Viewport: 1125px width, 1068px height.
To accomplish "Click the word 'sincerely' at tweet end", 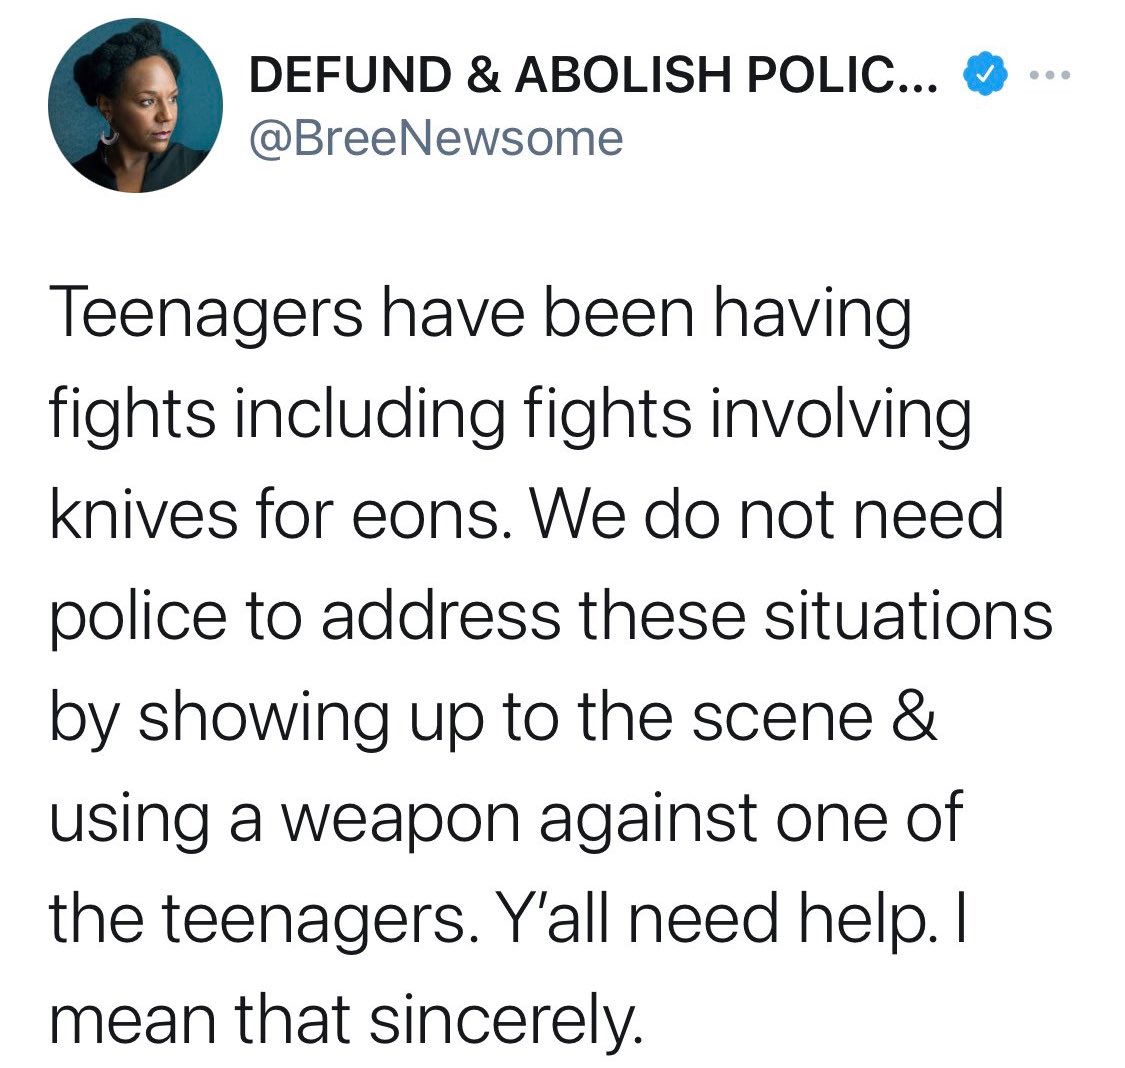I will click(x=503, y=1022).
